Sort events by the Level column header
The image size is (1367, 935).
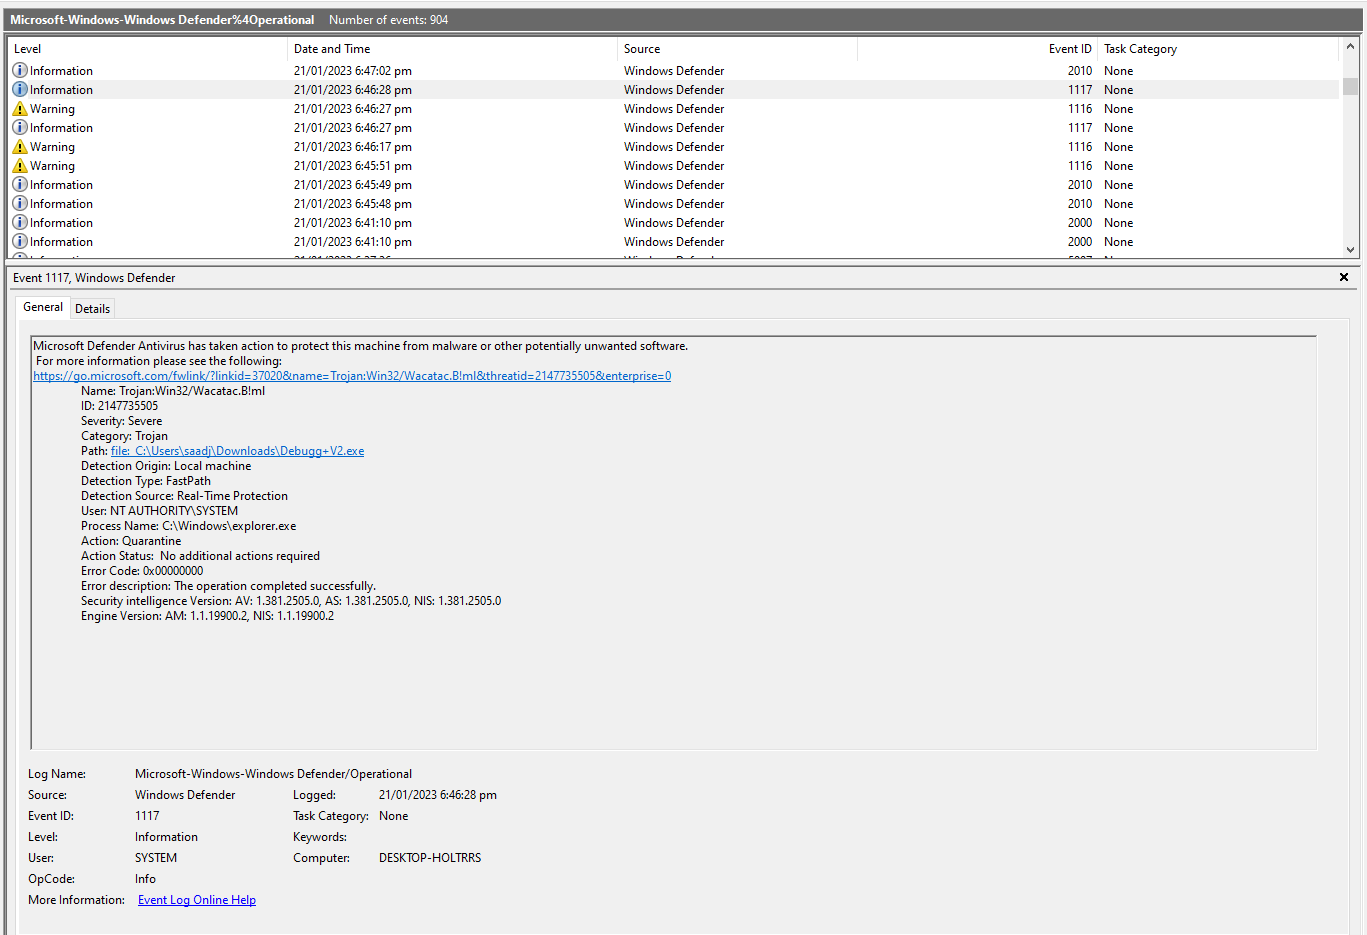tap(147, 49)
